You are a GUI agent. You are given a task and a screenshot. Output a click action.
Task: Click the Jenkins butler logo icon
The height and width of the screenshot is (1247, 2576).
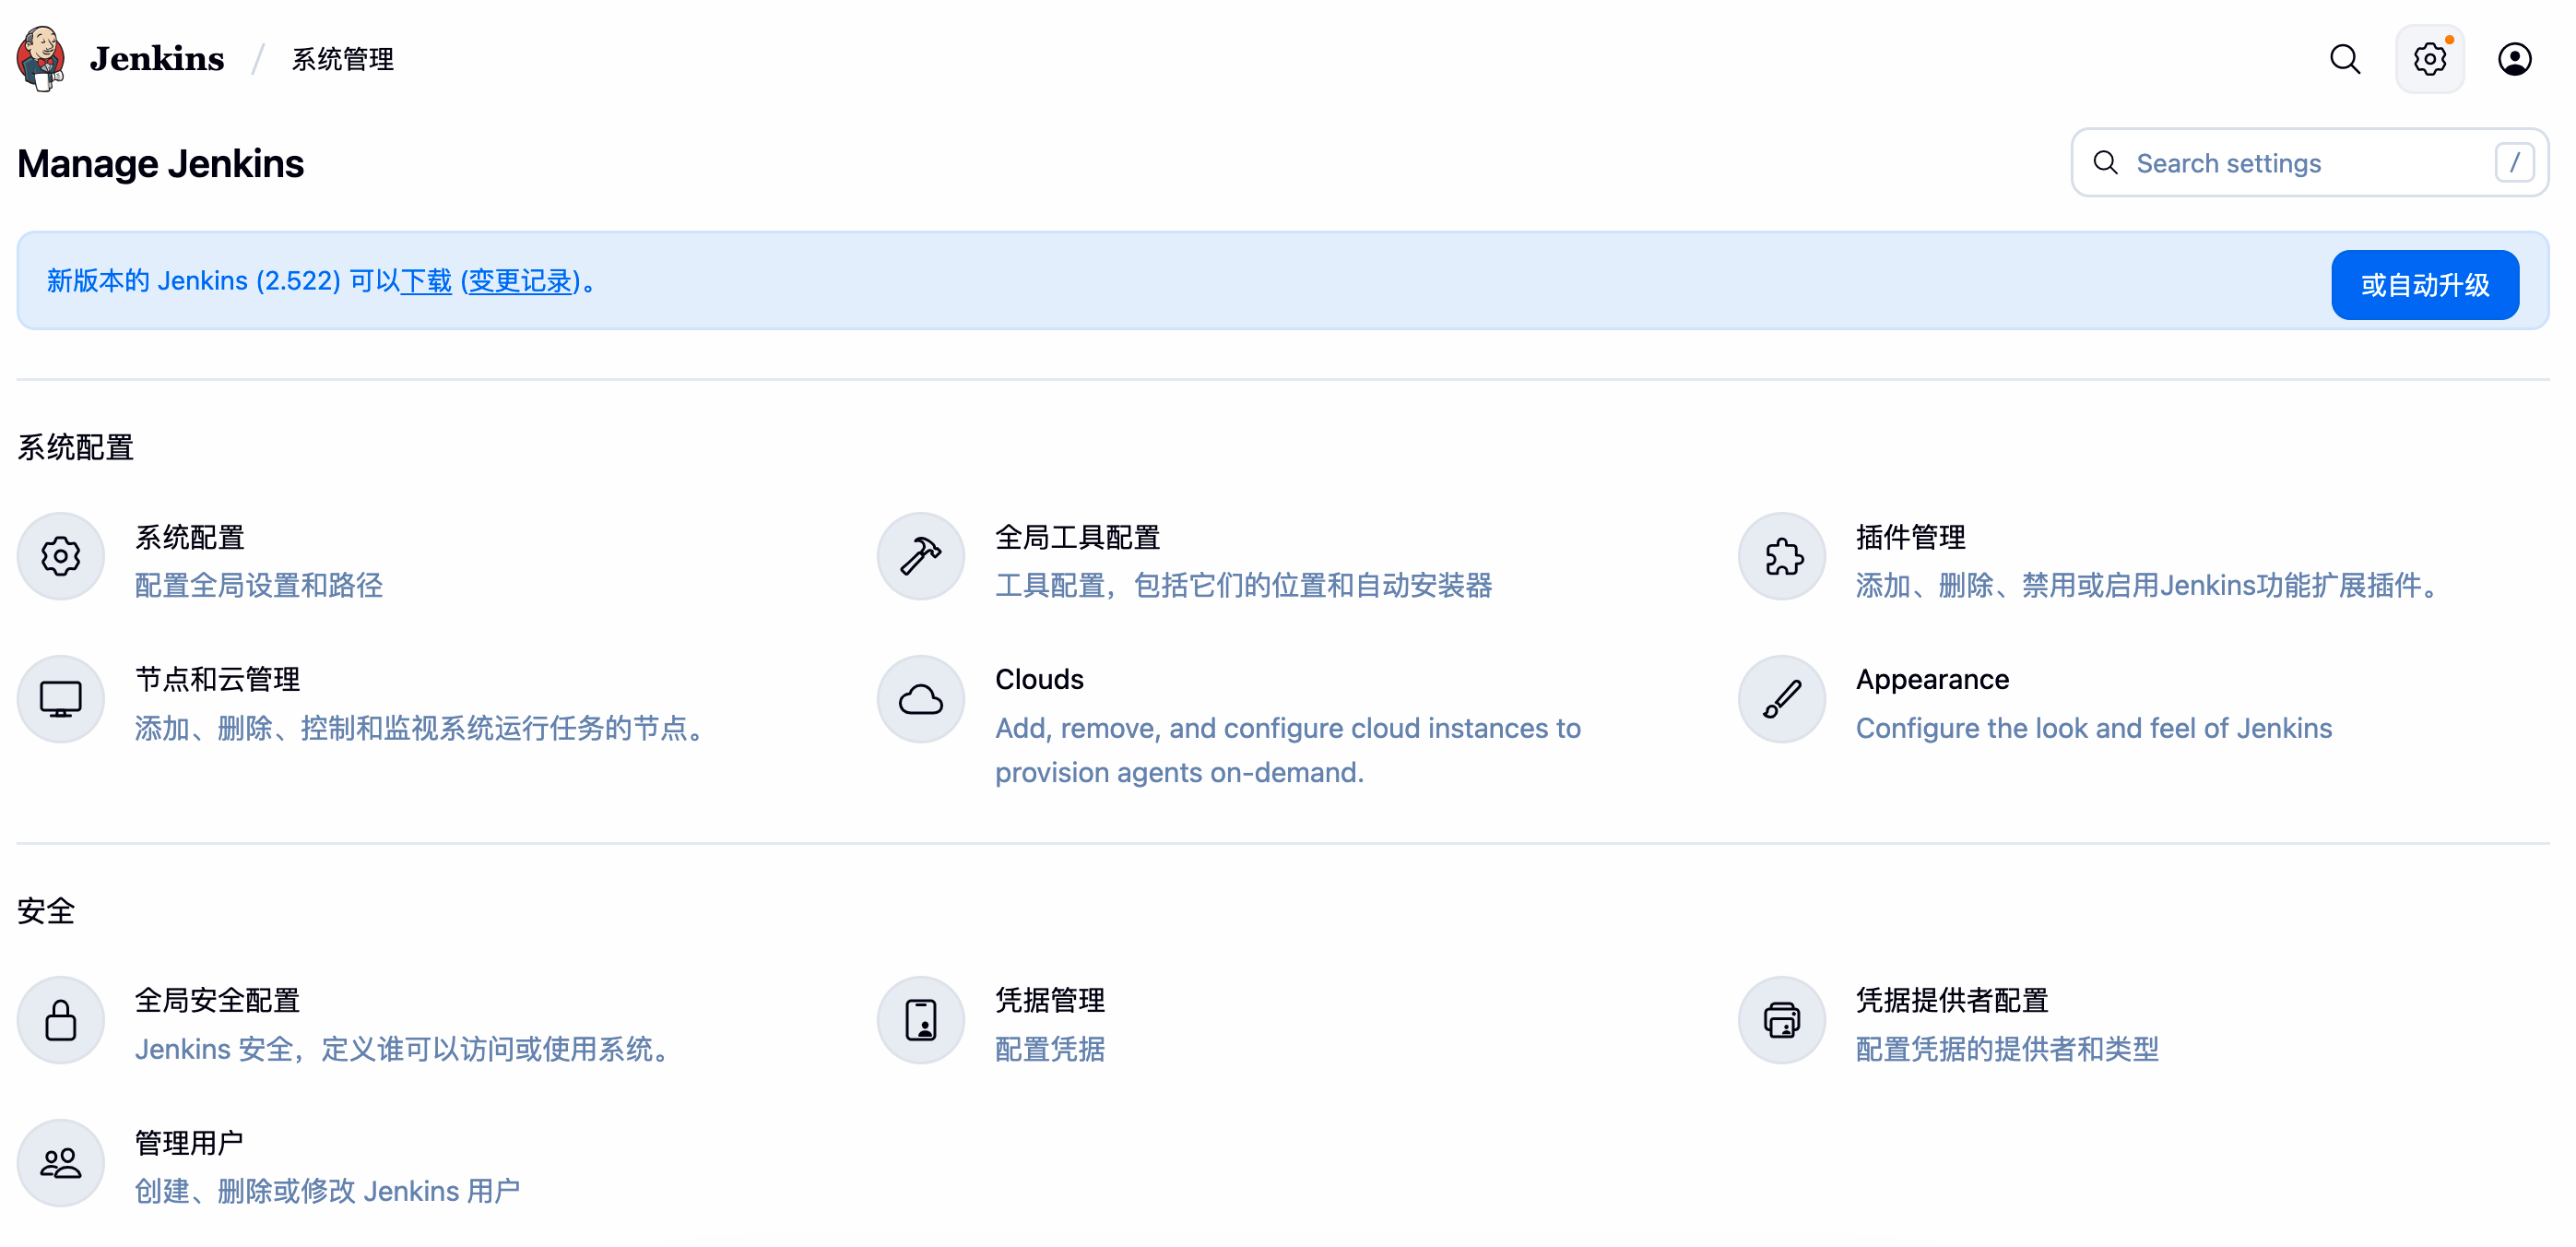(41, 59)
